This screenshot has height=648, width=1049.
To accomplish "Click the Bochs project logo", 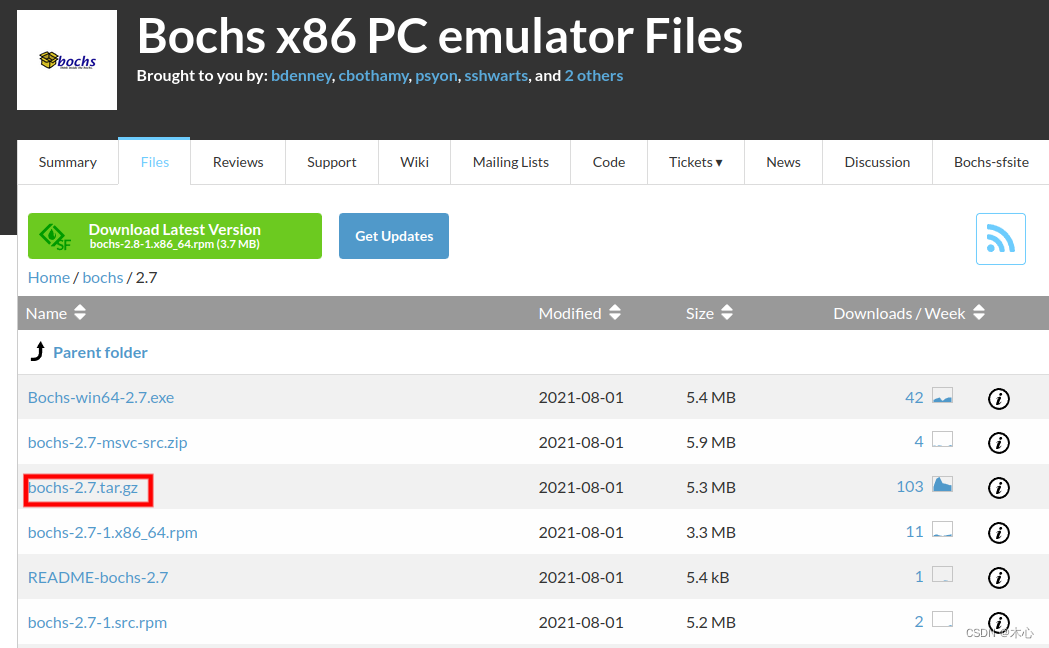I will pos(67,60).
